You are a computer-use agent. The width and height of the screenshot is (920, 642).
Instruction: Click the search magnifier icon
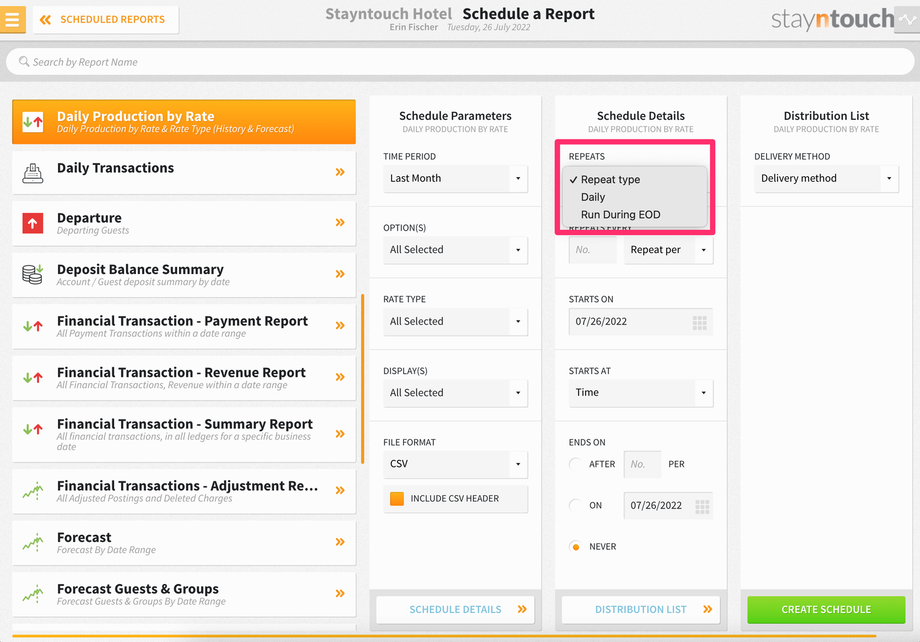[x=24, y=62]
